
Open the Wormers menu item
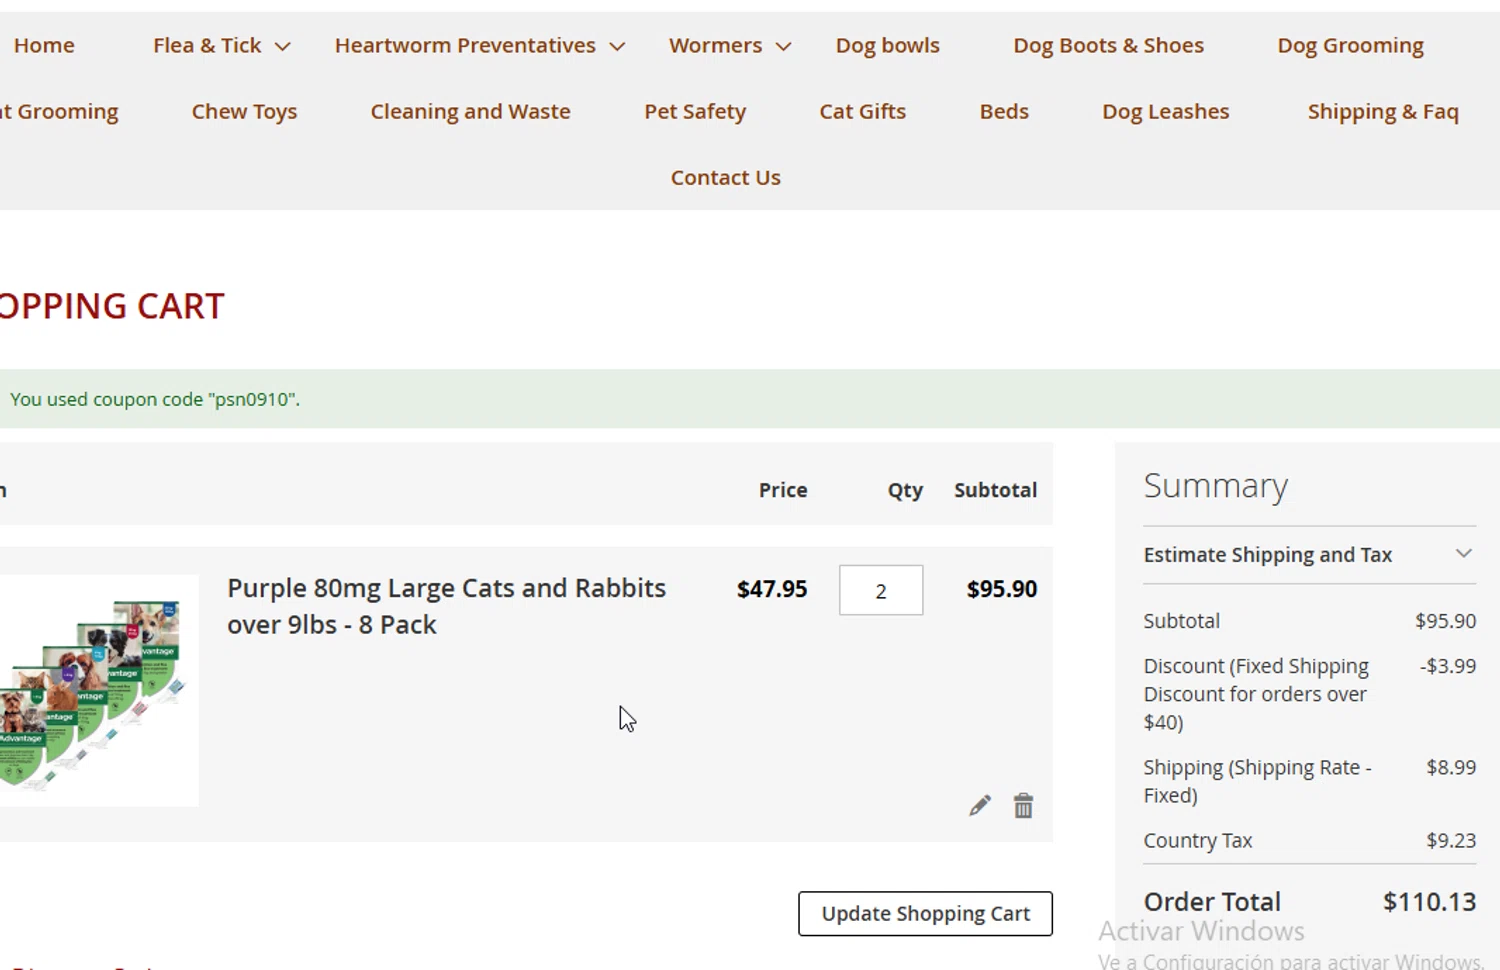tap(715, 45)
